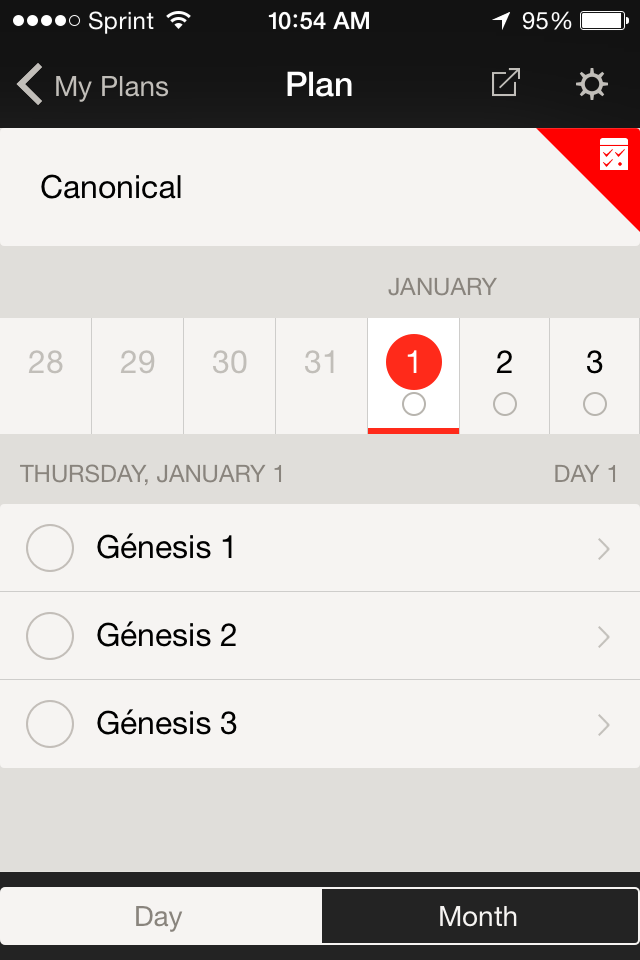
Task: Select January 3 in date strip
Action: (x=595, y=375)
